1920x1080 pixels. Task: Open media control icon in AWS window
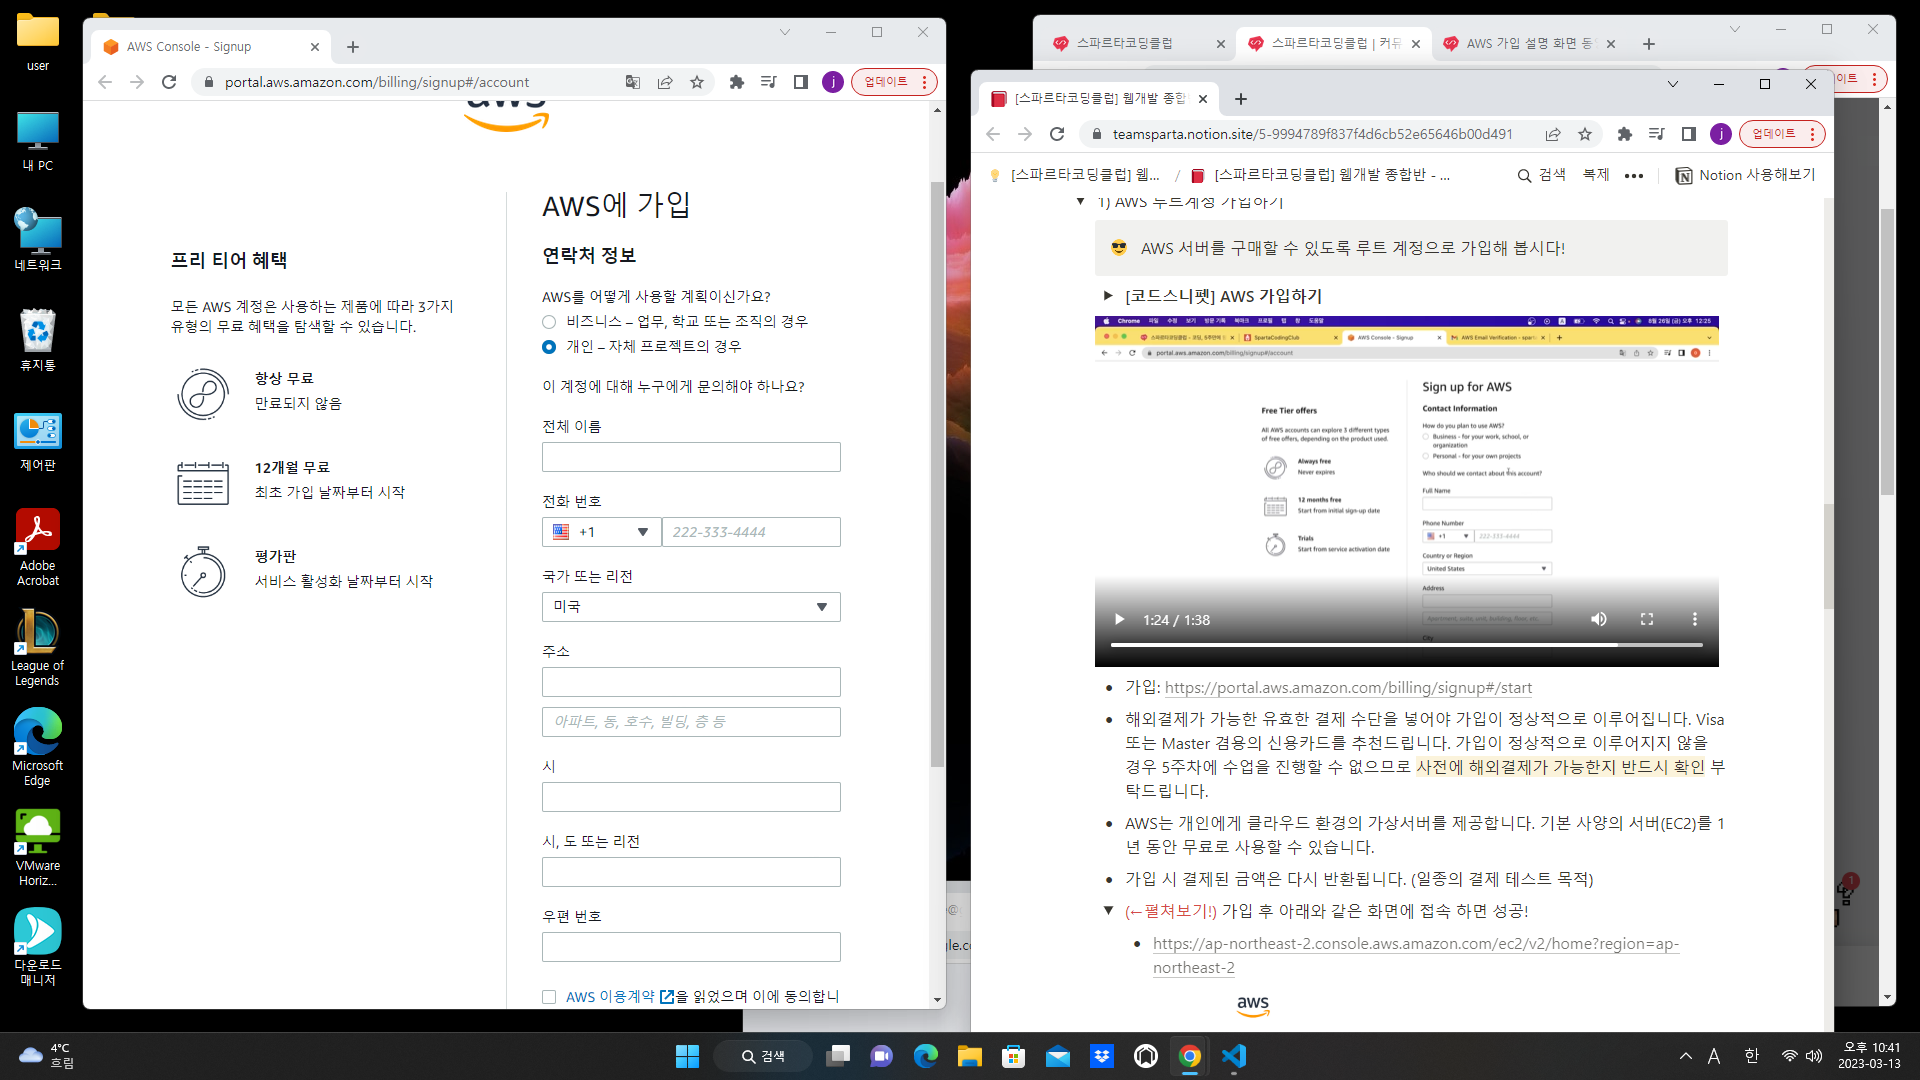pyautogui.click(x=769, y=82)
